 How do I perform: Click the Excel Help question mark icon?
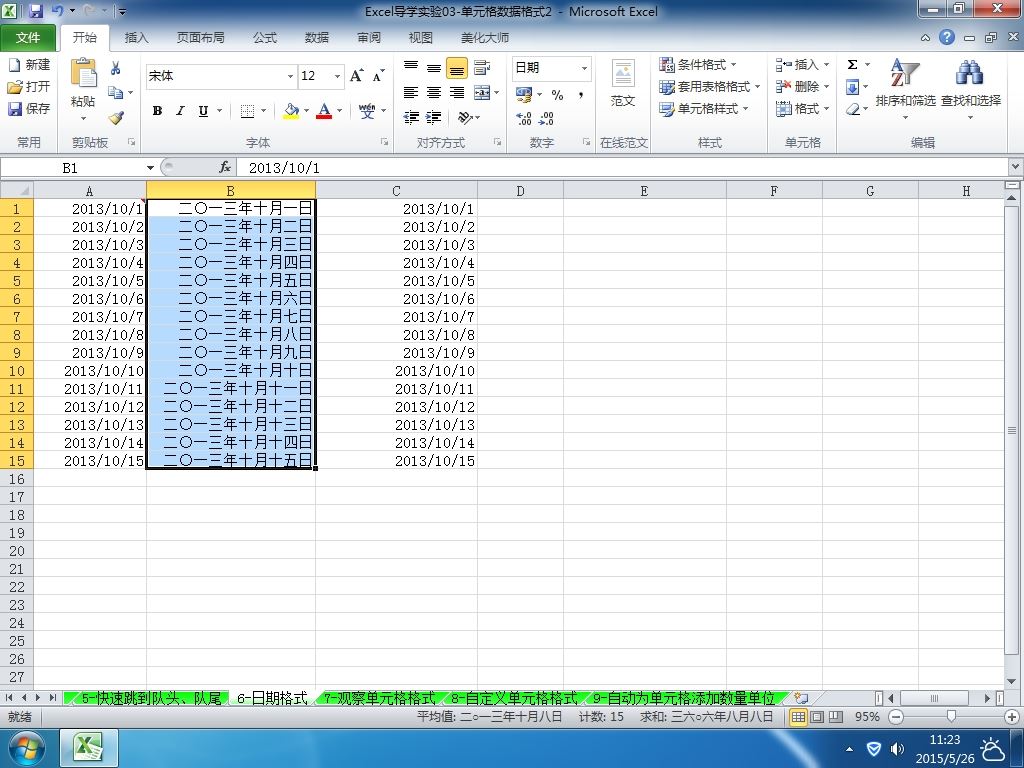click(x=947, y=37)
